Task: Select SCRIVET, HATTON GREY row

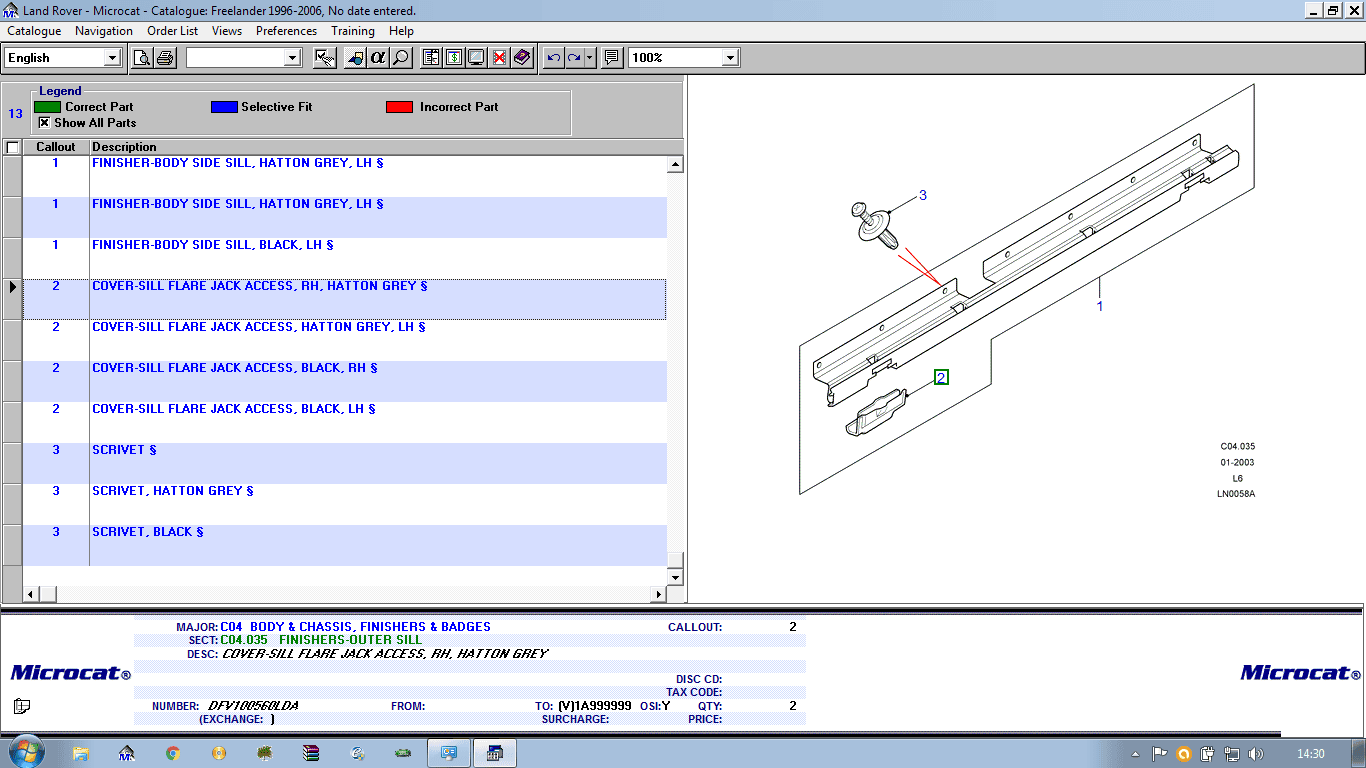Action: click(345, 504)
